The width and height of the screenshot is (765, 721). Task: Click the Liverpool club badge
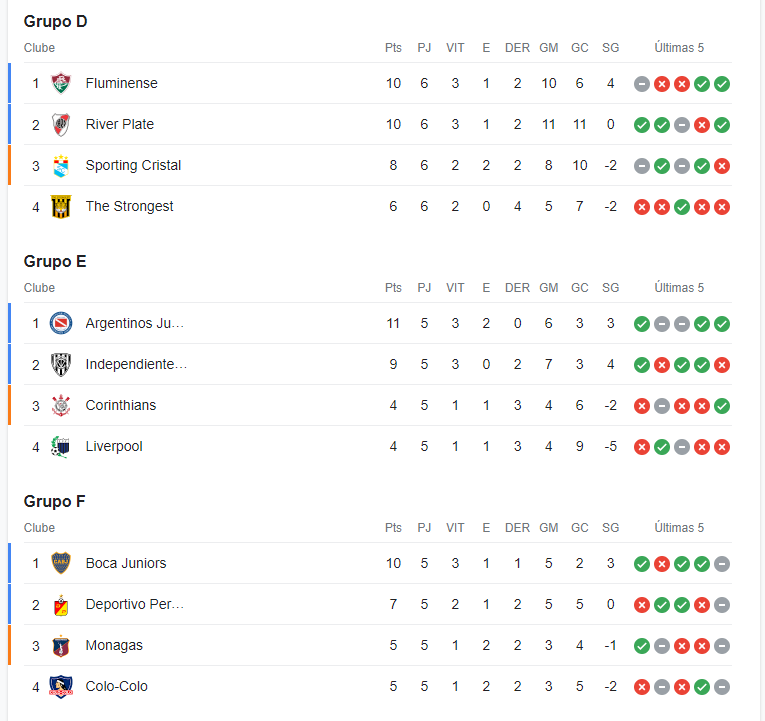point(61,447)
